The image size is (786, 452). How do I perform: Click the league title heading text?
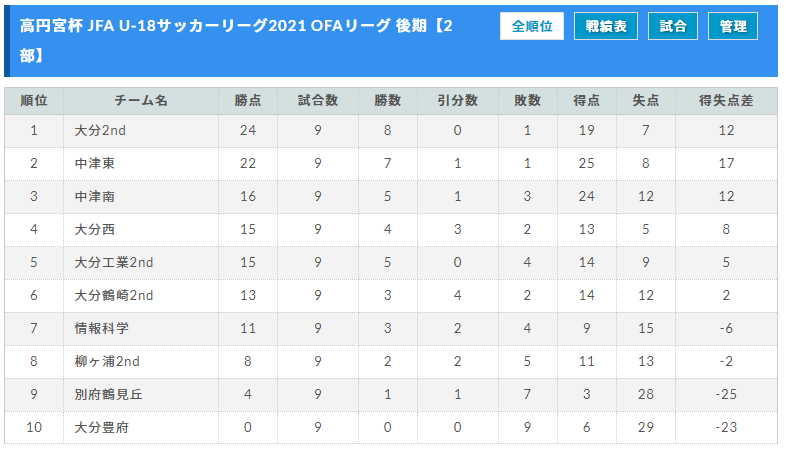tap(236, 40)
